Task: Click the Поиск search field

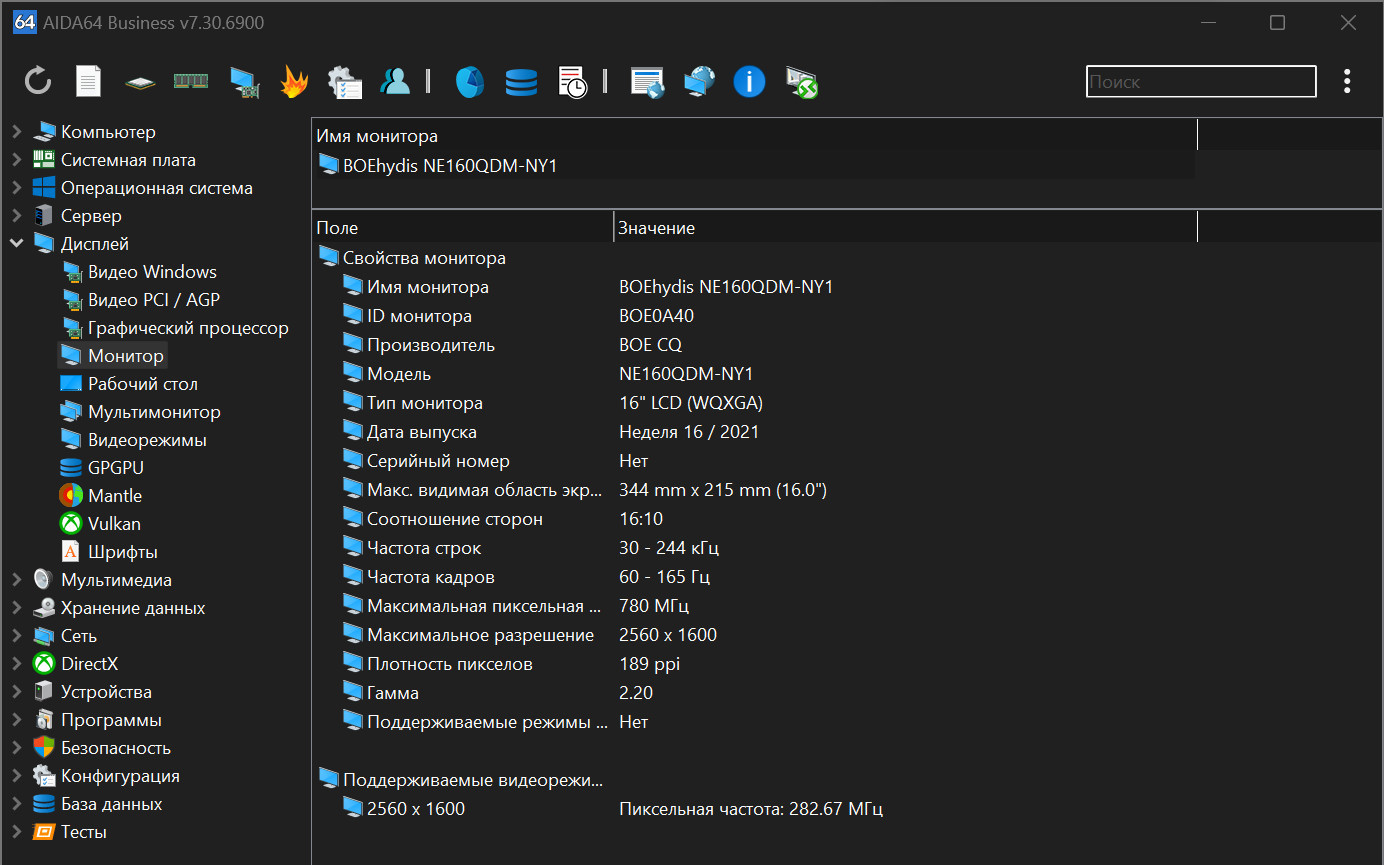Action: click(1200, 81)
